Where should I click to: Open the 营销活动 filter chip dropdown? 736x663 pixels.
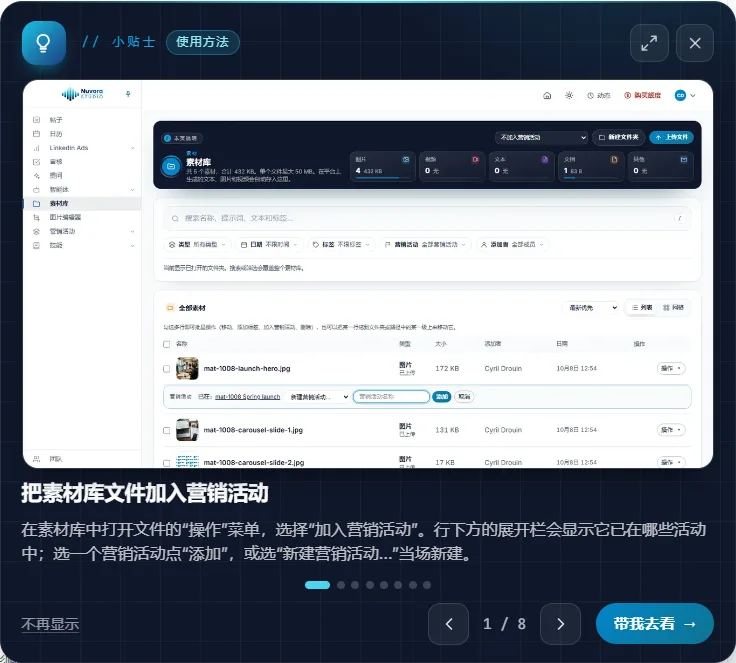coord(425,245)
